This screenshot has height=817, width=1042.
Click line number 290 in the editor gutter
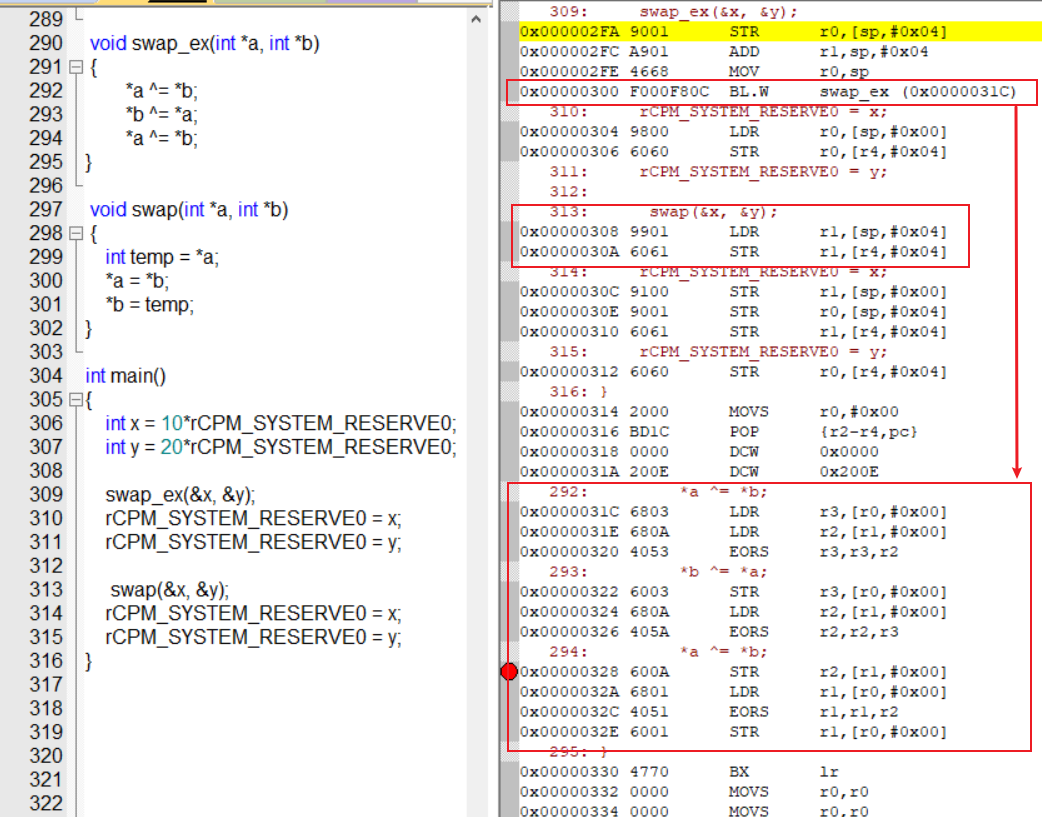click(46, 43)
